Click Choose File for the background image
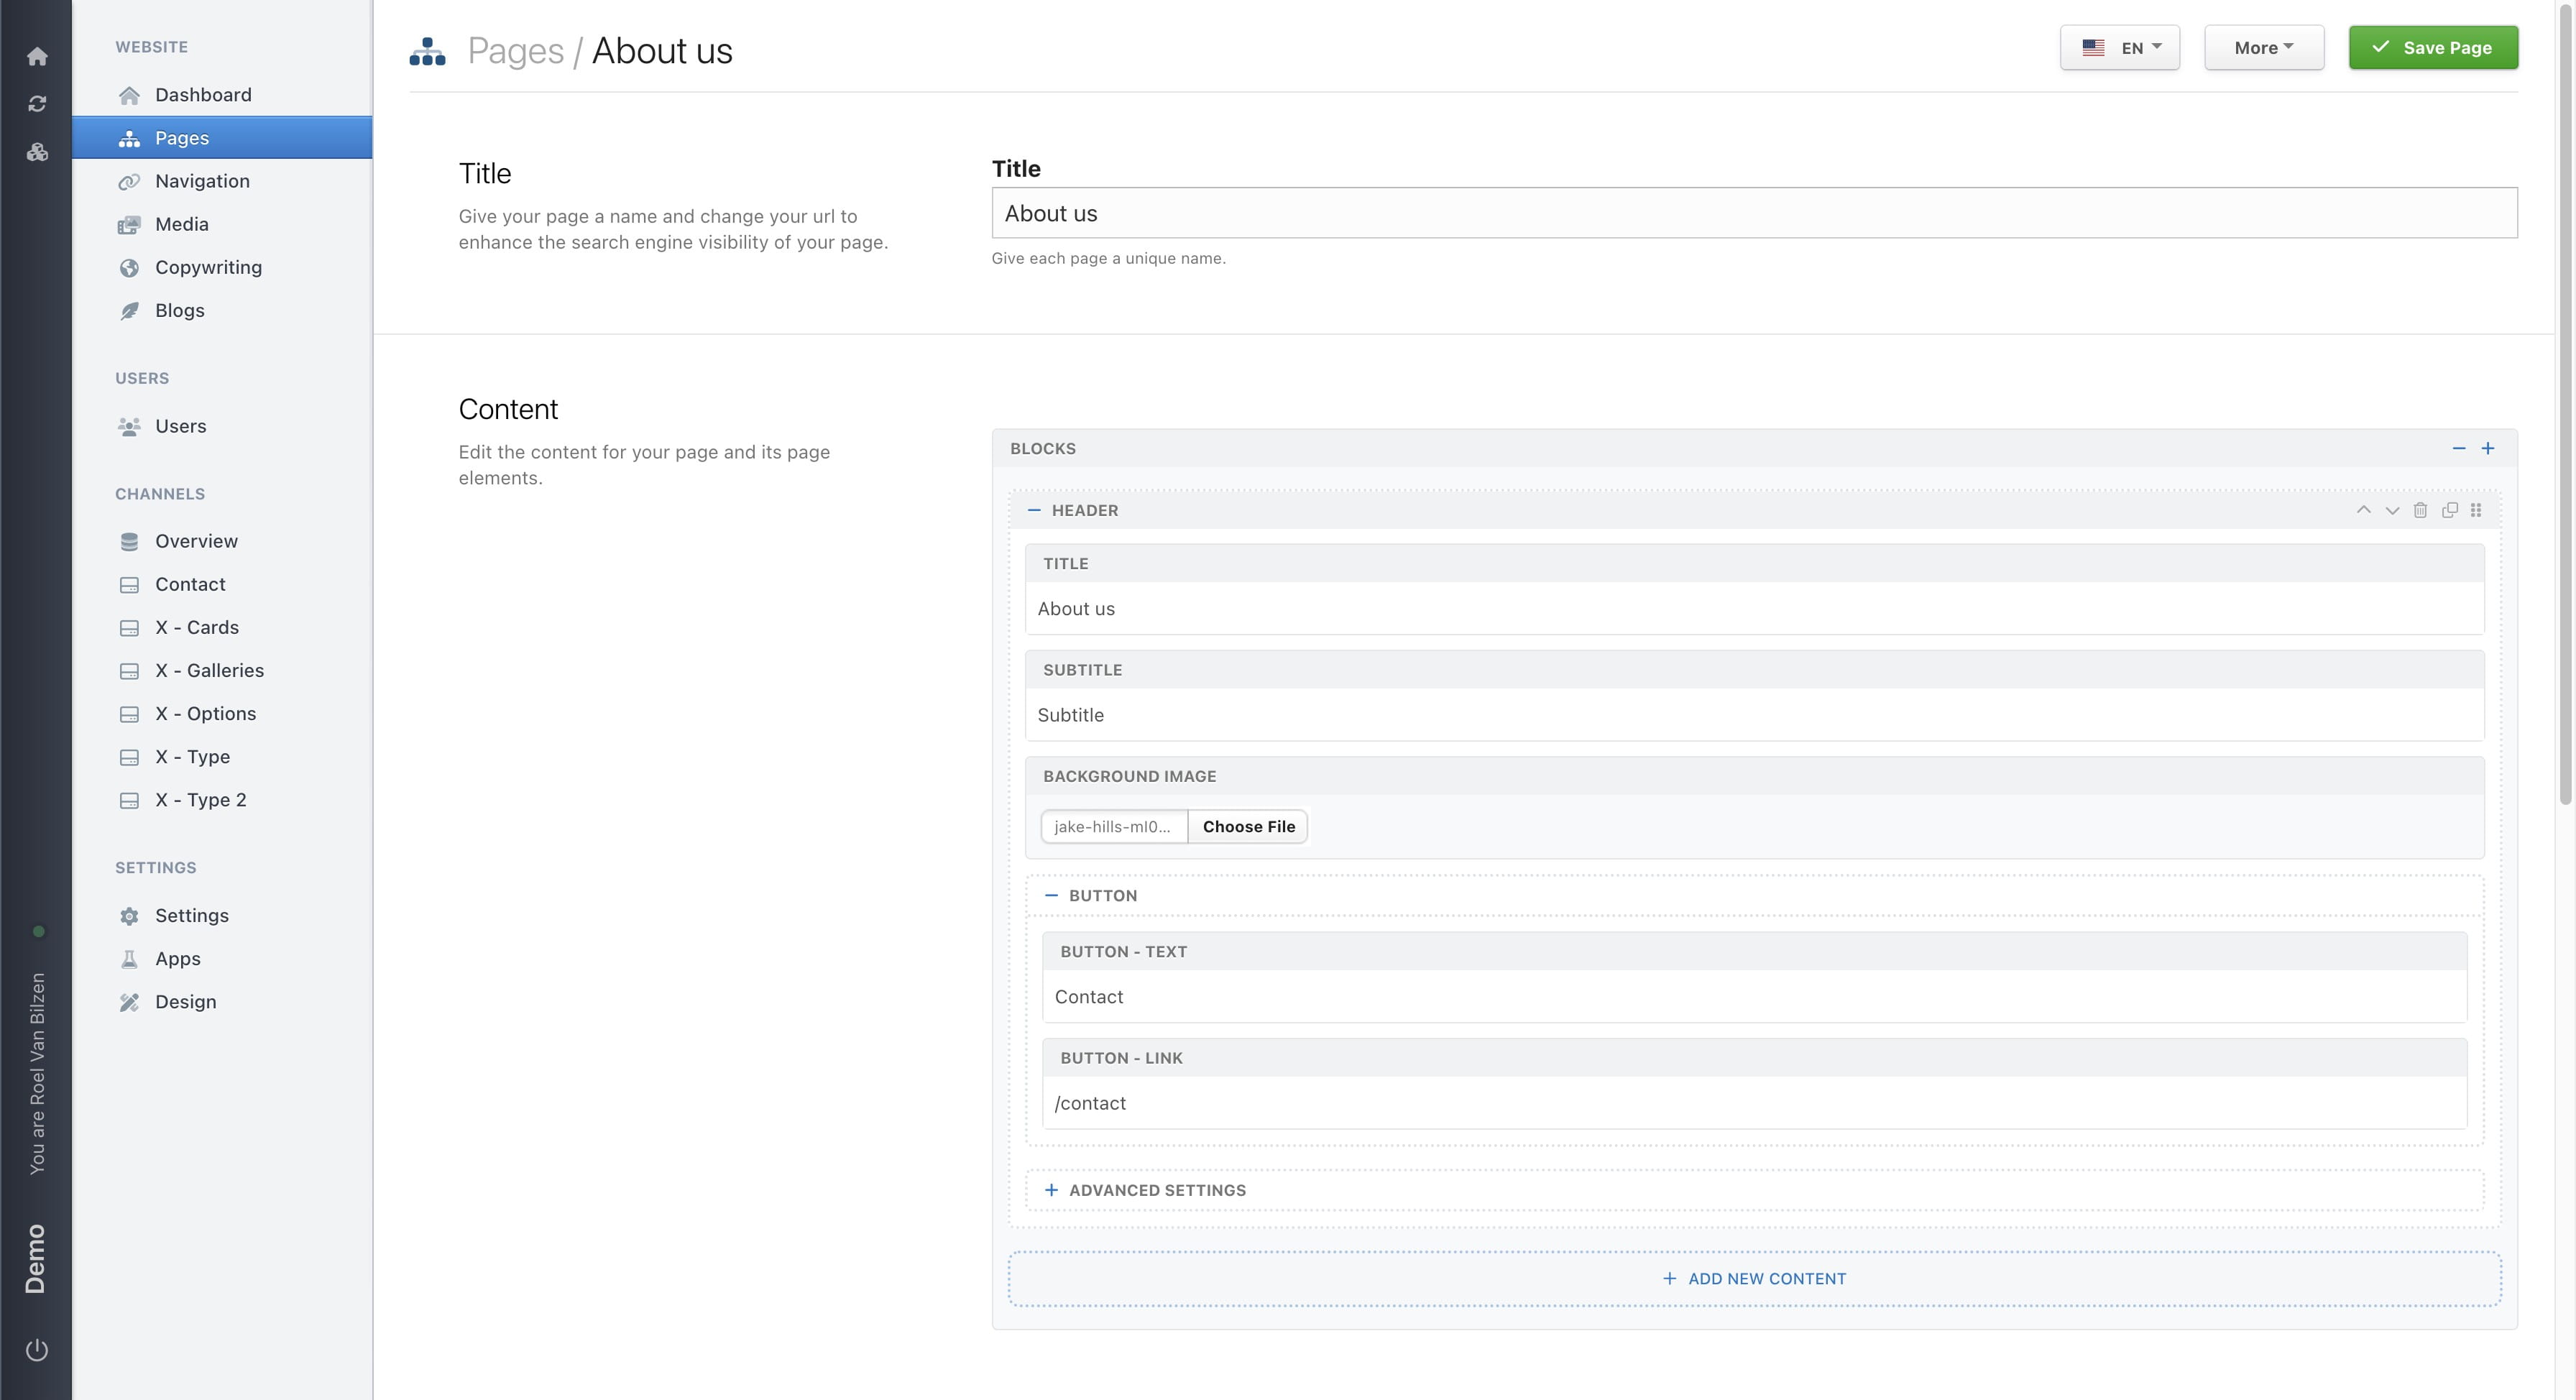Image resolution: width=2576 pixels, height=1400 pixels. (x=1247, y=826)
